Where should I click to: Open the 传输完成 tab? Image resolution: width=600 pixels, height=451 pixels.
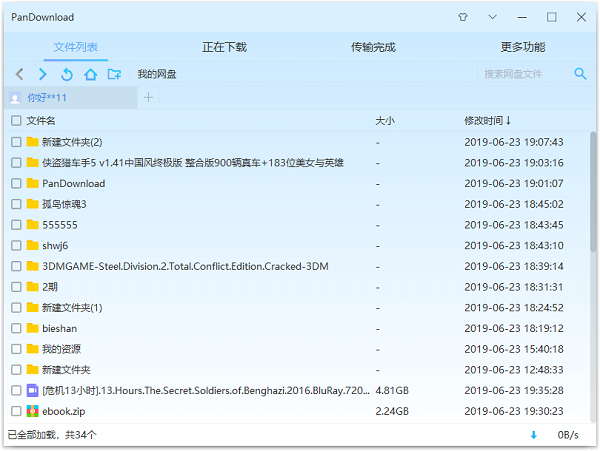pyautogui.click(x=373, y=47)
